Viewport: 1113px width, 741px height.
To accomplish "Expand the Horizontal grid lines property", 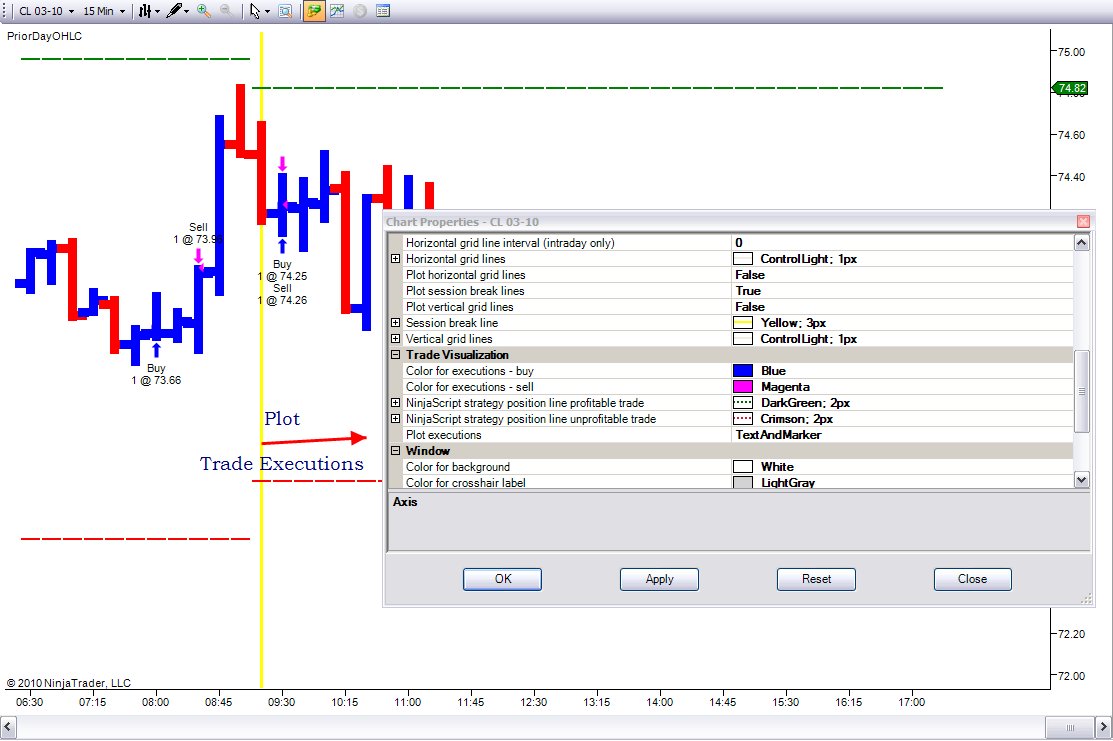I will [395, 259].
